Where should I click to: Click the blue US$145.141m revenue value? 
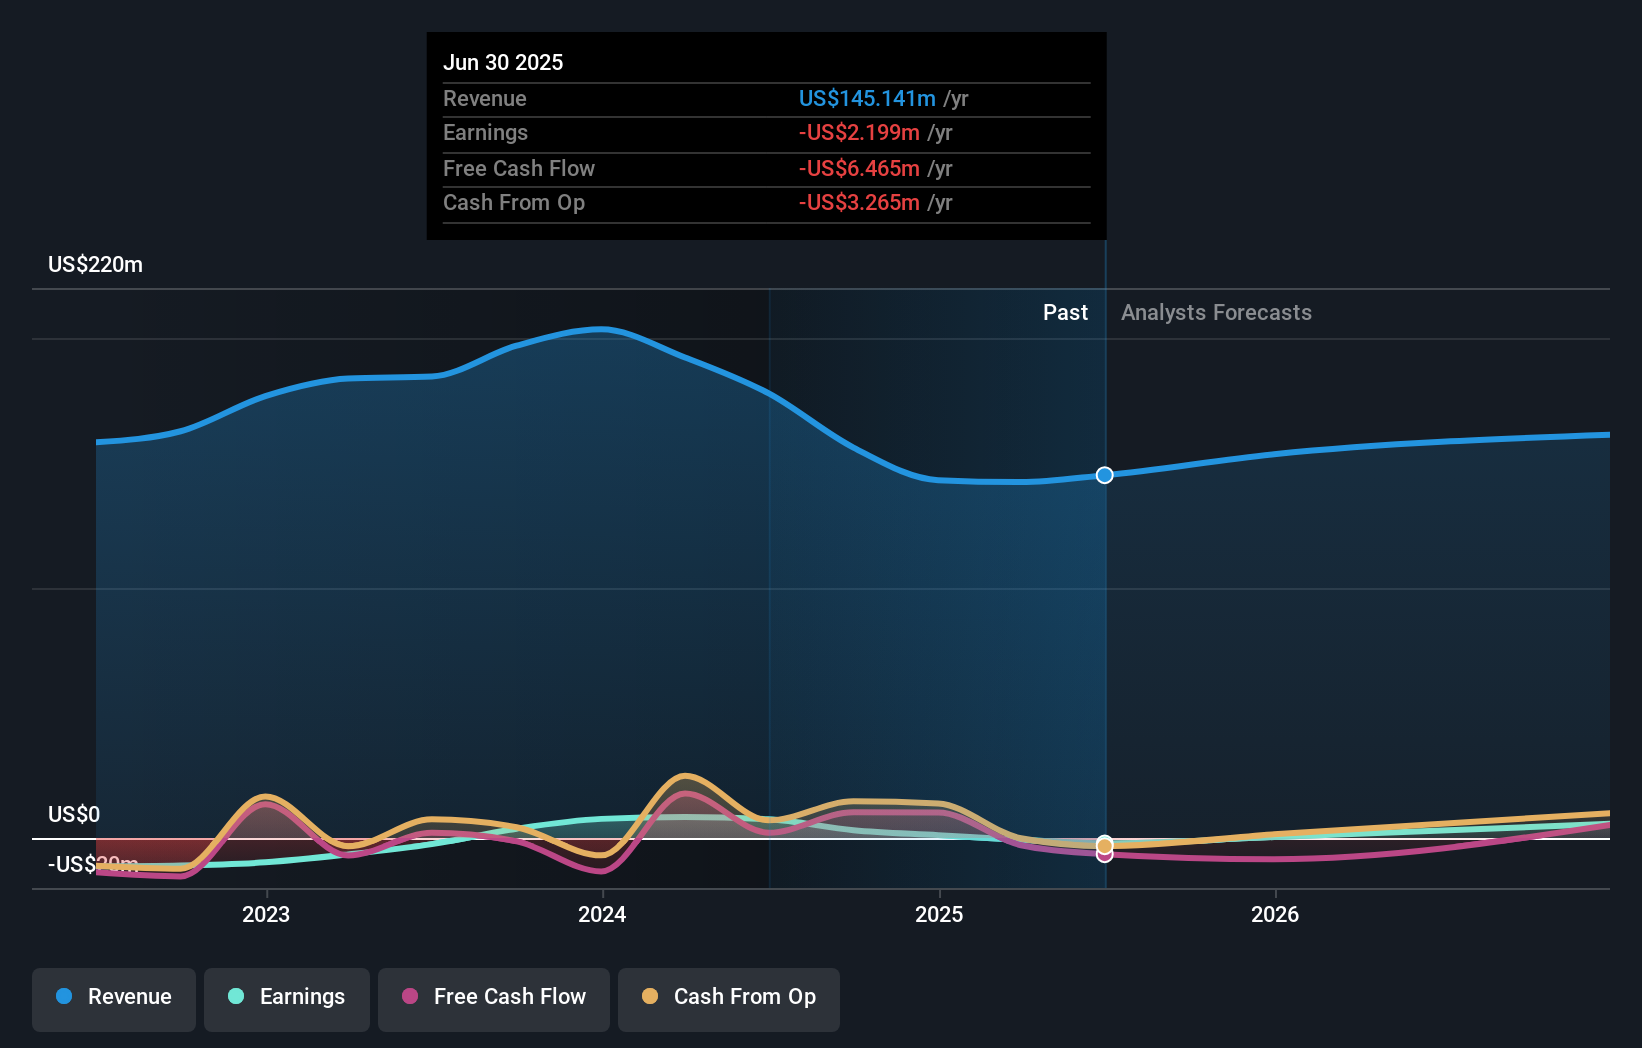867,99
